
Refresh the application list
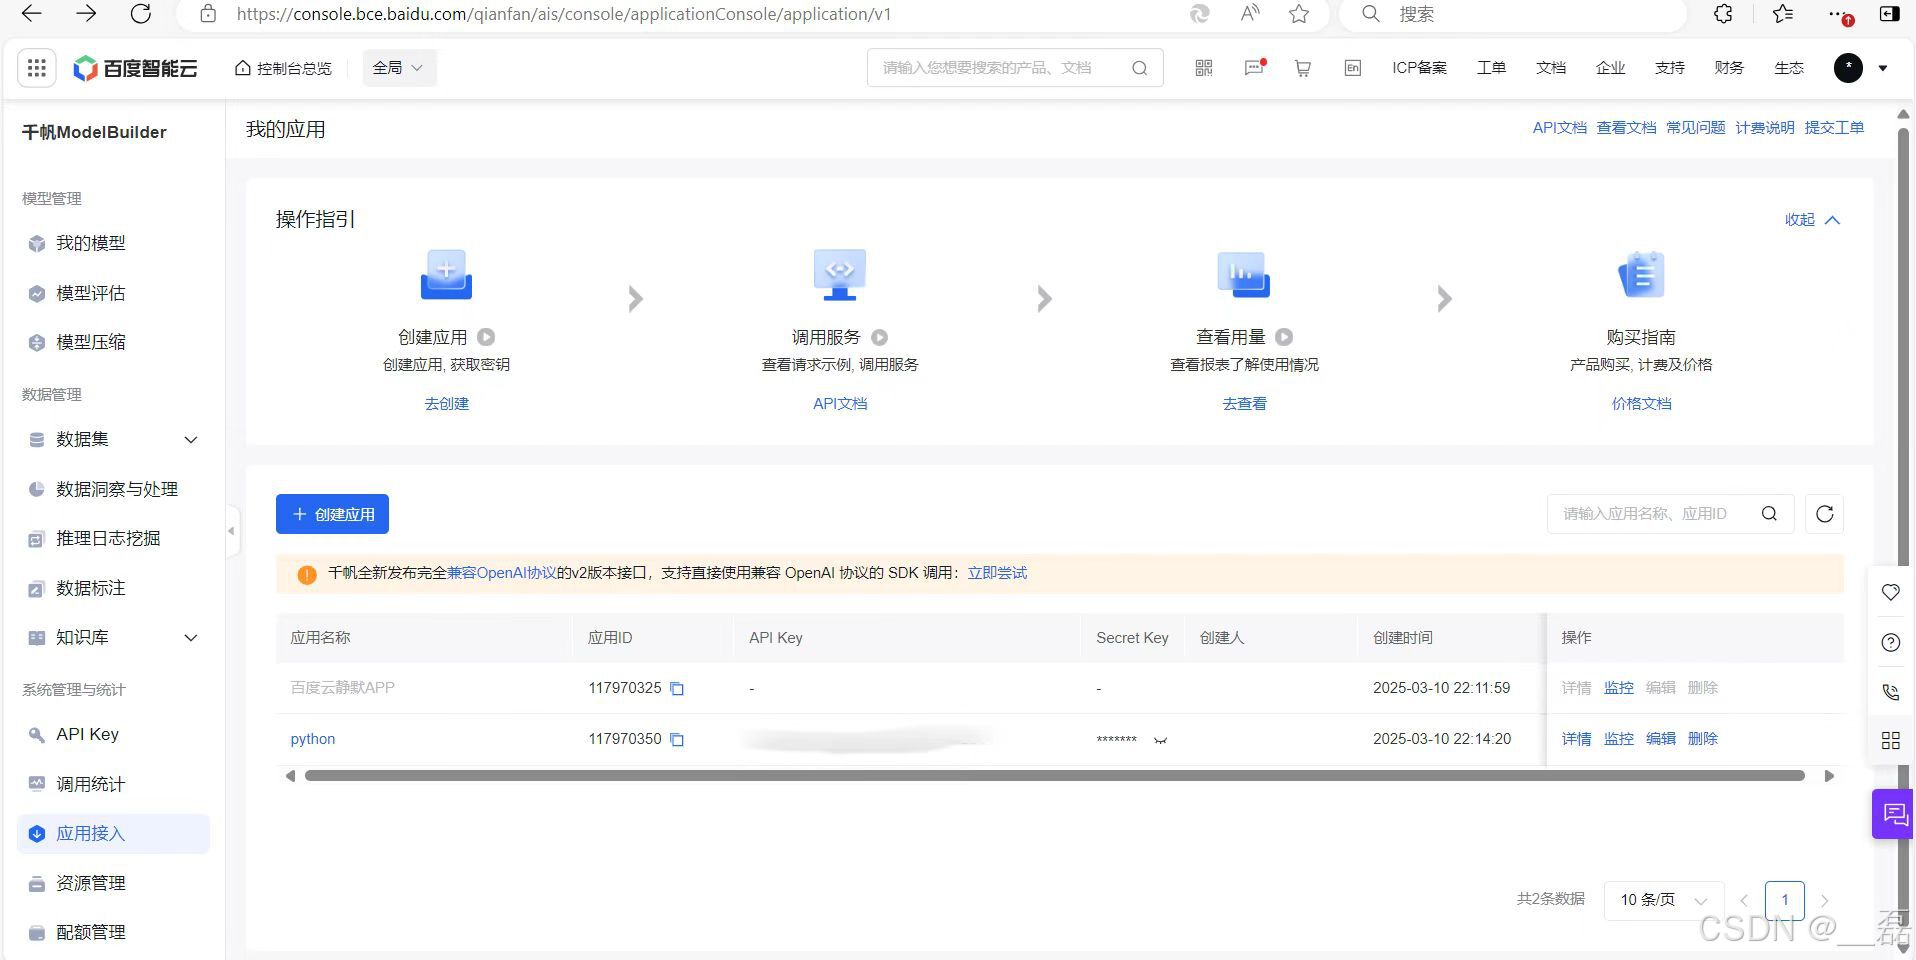tap(1824, 514)
